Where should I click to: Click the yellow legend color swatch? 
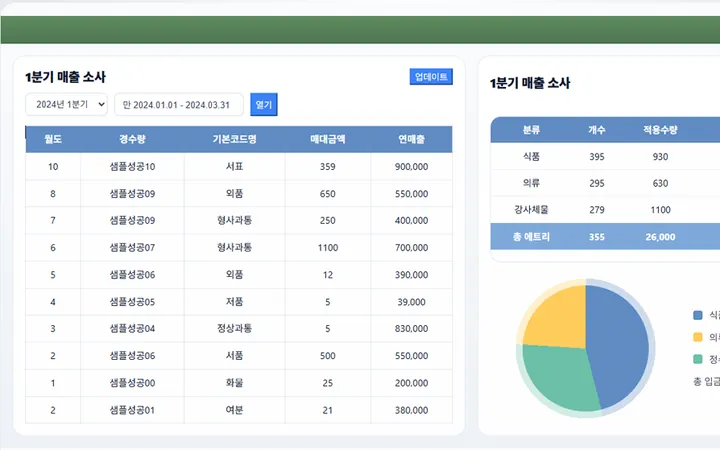pos(698,337)
